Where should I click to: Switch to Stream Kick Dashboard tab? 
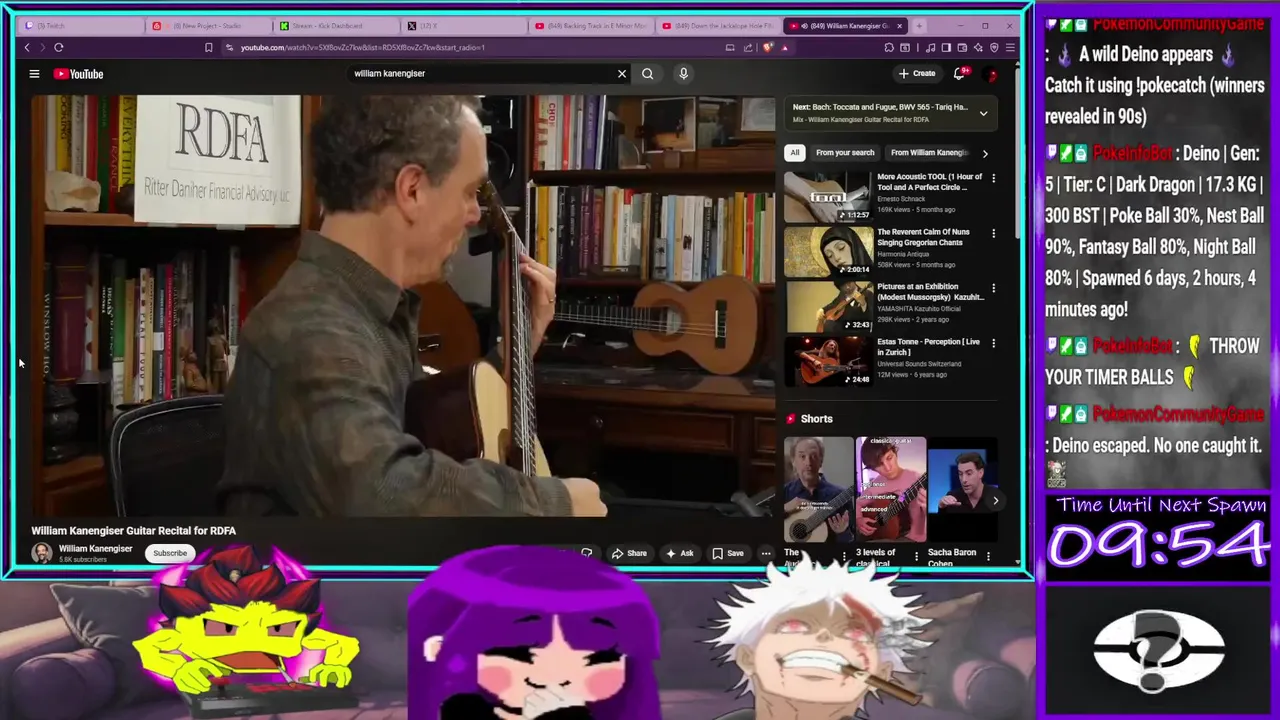336,25
